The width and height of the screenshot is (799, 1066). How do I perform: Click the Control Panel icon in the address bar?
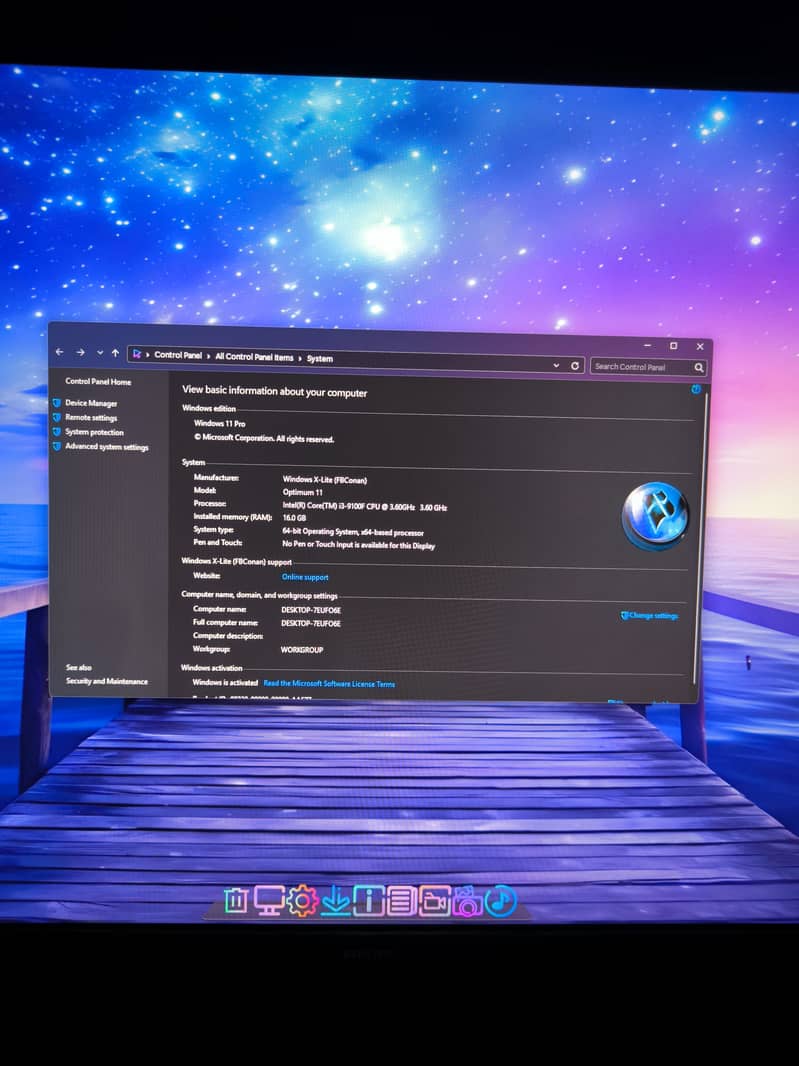tap(137, 354)
